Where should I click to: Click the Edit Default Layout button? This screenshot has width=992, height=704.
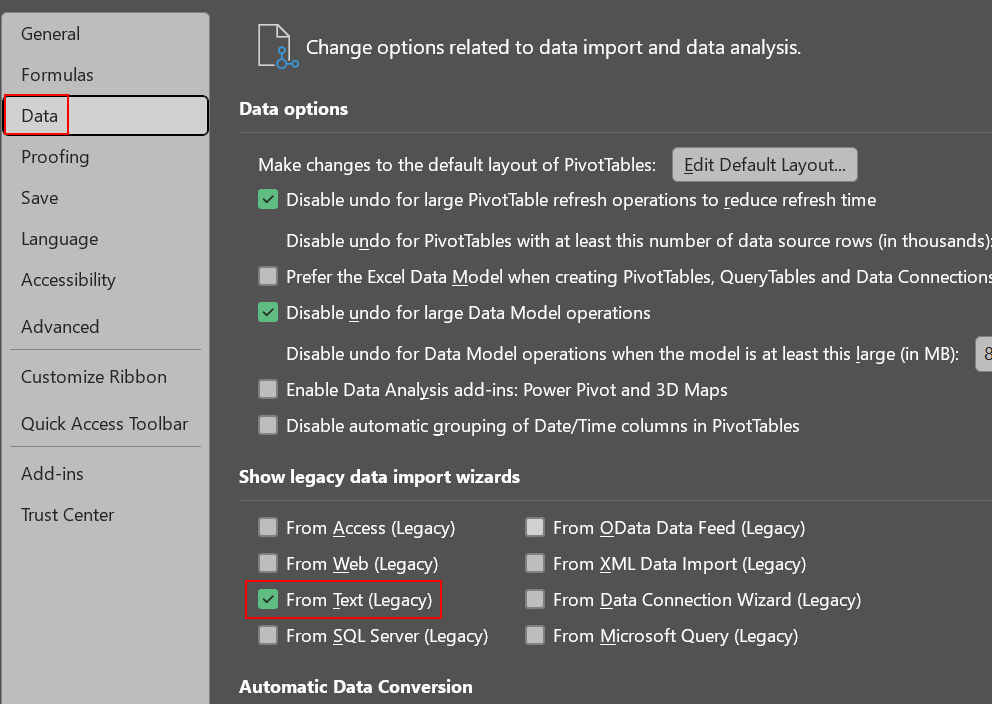(x=765, y=164)
